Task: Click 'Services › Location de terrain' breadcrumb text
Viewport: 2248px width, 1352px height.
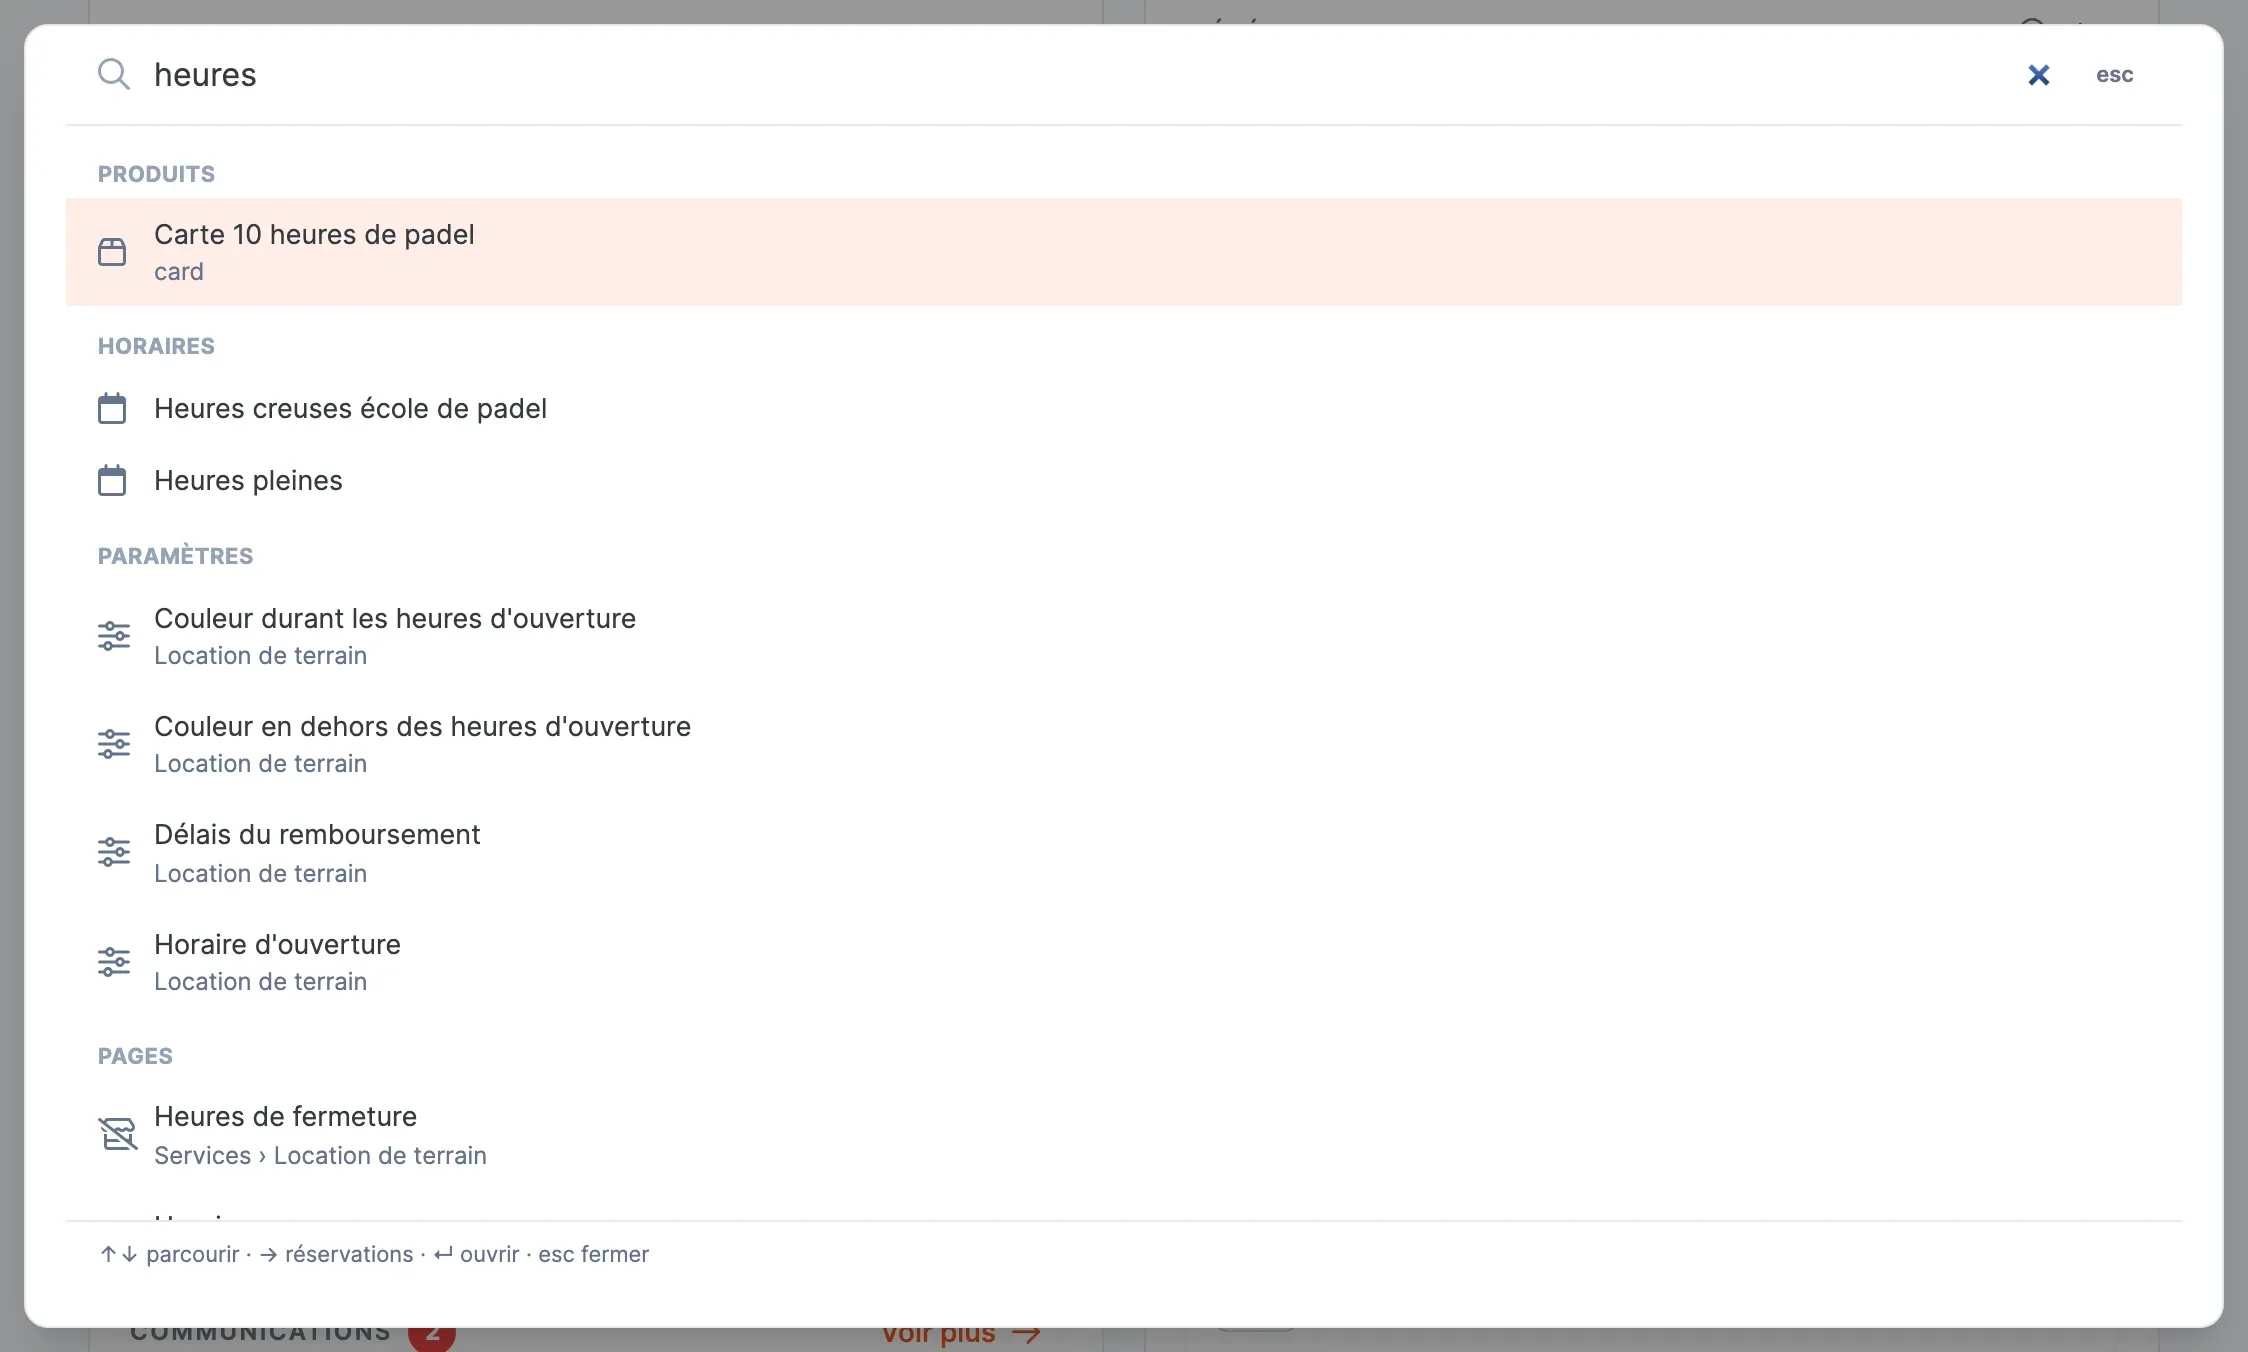Action: pos(320,1155)
